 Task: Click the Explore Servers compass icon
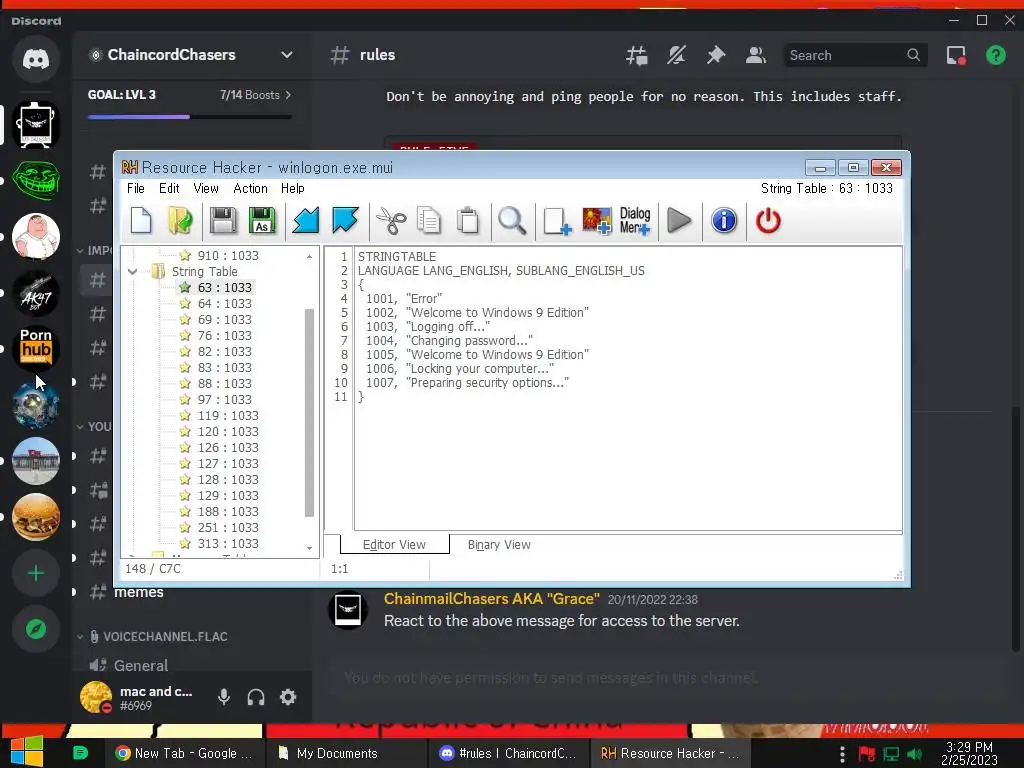coord(36,629)
